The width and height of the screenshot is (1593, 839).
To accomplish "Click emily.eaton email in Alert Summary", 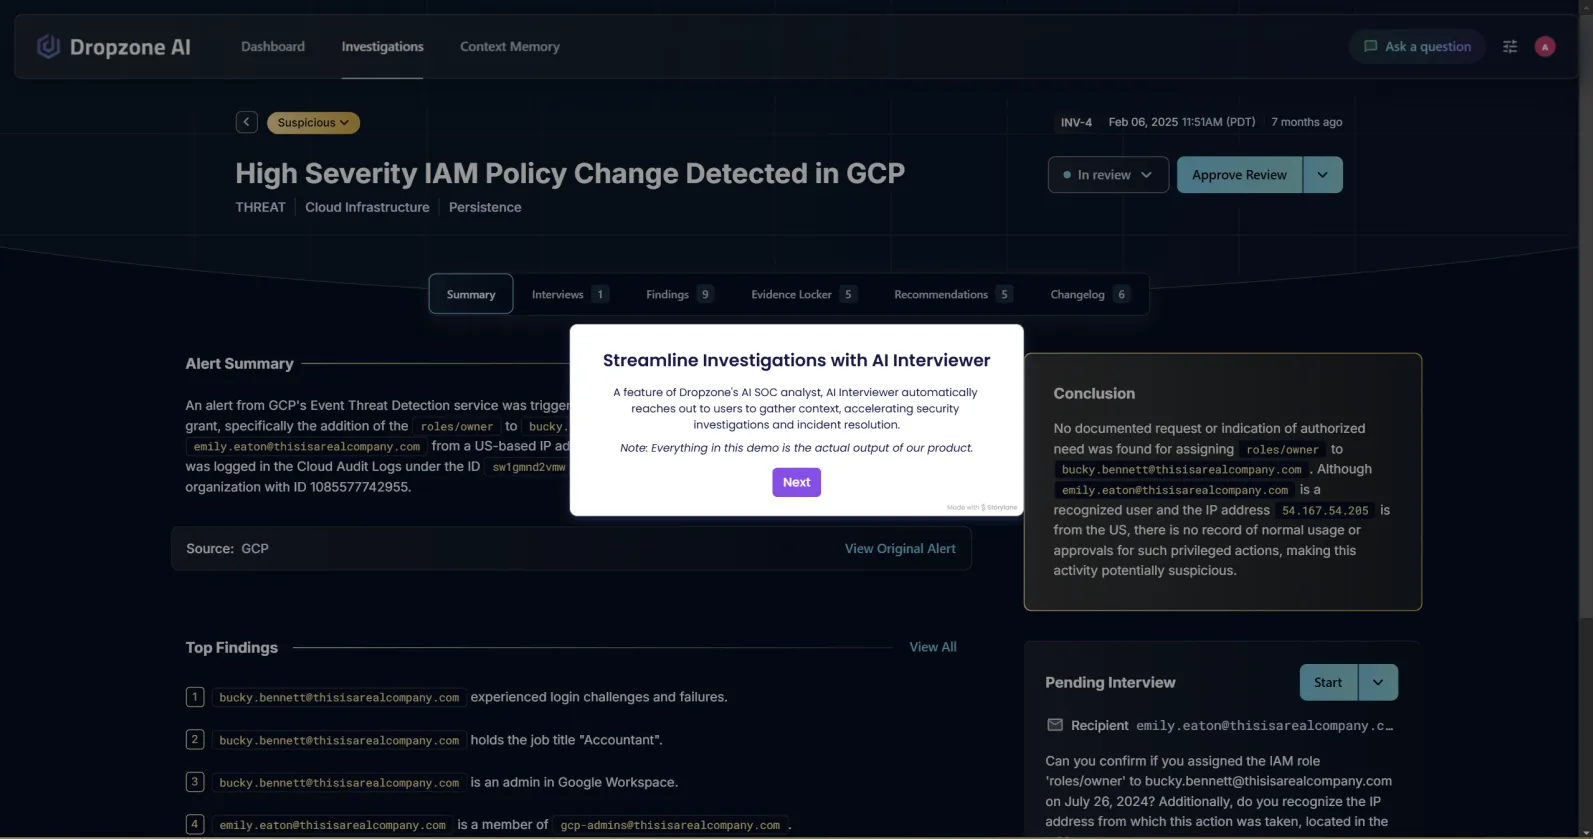I will [x=307, y=447].
